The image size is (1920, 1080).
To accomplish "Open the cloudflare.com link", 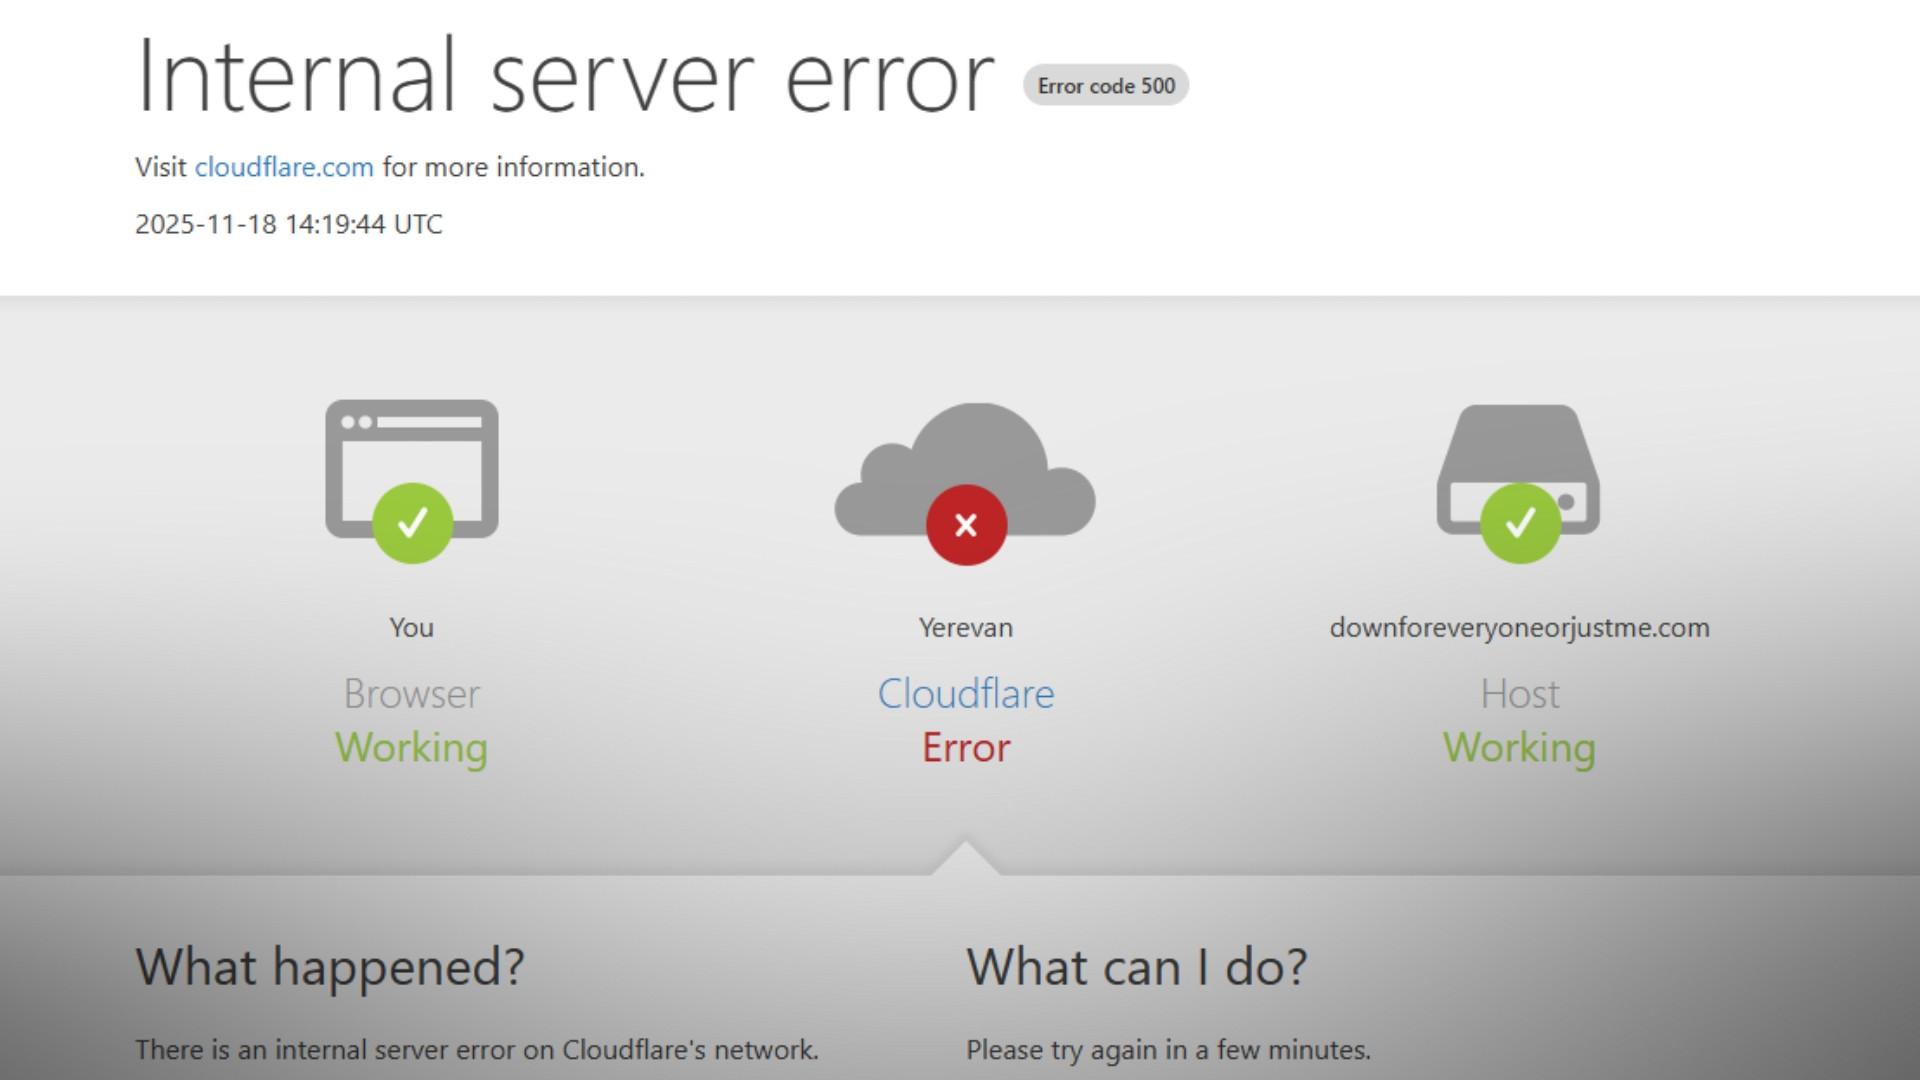I will [284, 167].
